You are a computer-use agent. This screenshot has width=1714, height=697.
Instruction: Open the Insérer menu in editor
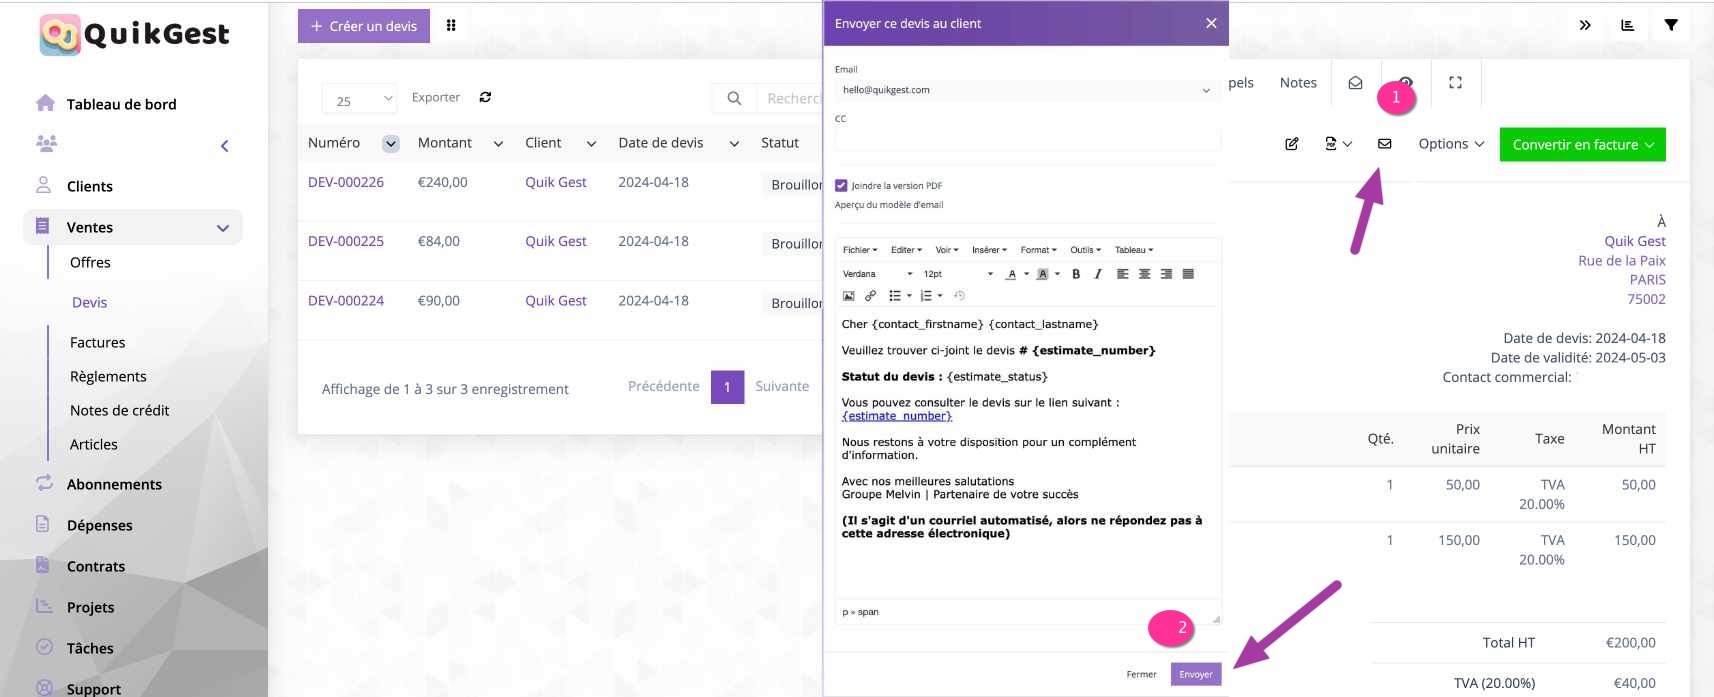click(989, 250)
